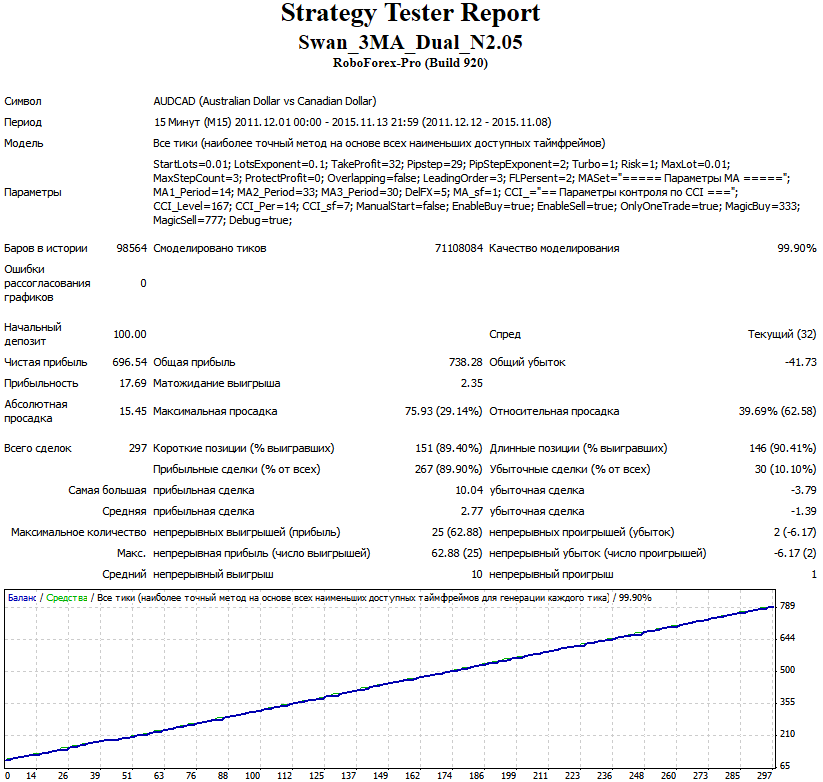
Task: Click the MagicSell=777; Debug=true line
Action: (x=223, y=220)
